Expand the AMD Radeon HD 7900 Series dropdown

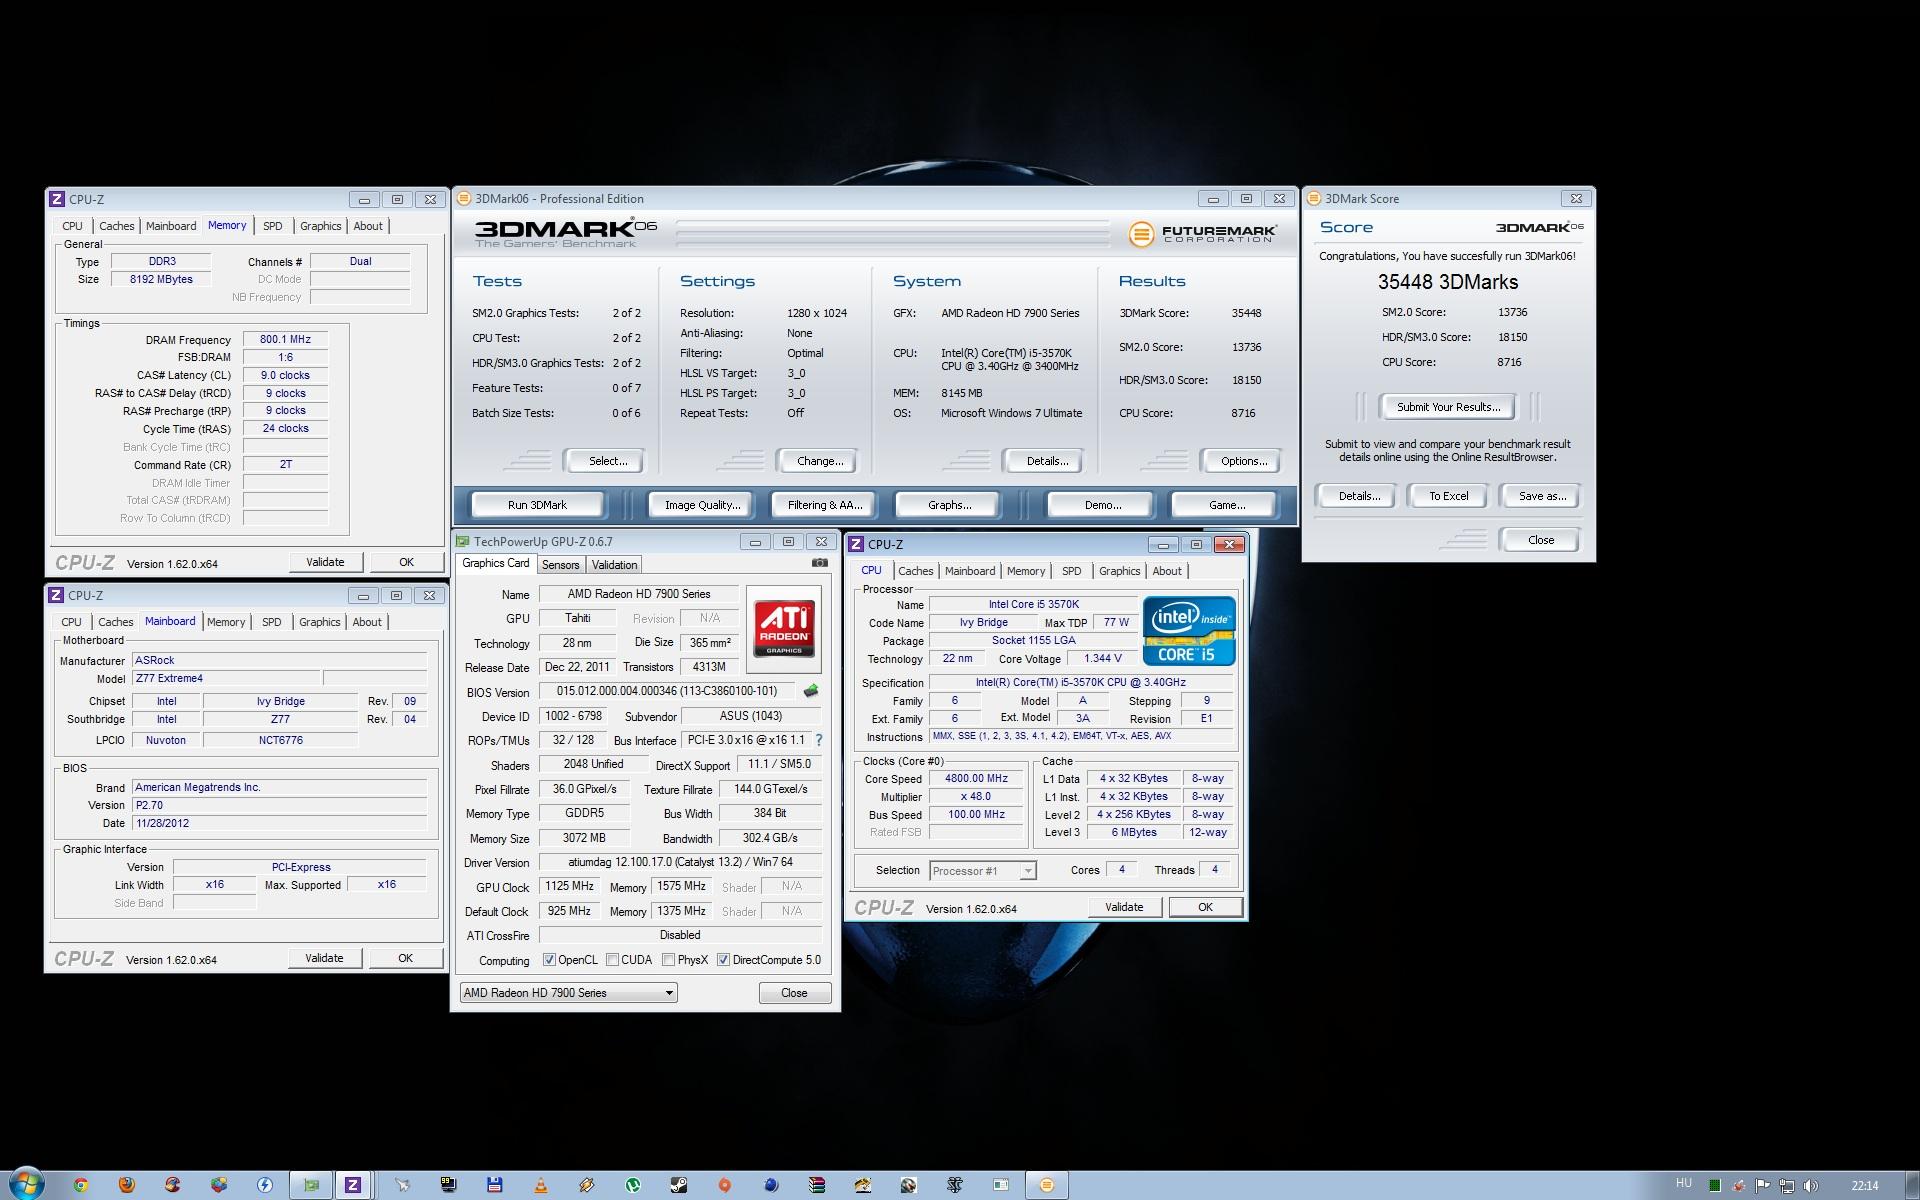668,993
